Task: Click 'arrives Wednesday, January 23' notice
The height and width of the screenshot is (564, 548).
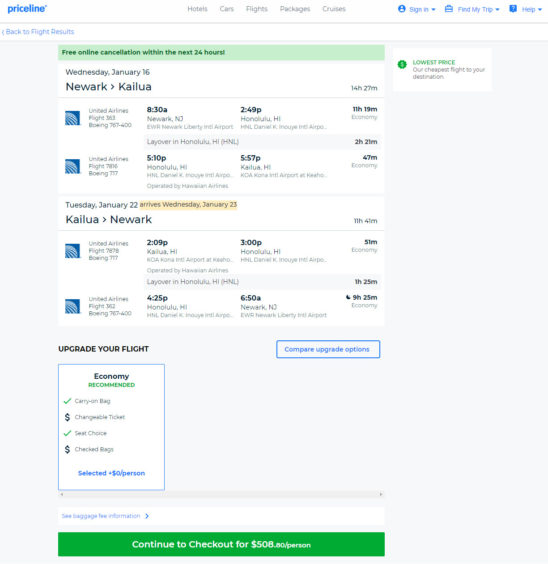Action: coord(188,204)
